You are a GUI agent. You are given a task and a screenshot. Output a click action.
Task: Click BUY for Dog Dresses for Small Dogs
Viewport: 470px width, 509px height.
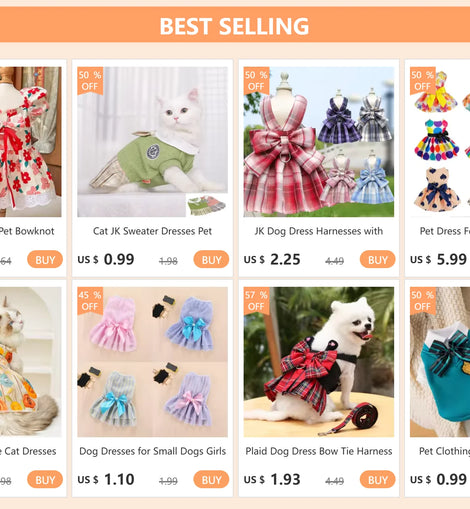(211, 479)
